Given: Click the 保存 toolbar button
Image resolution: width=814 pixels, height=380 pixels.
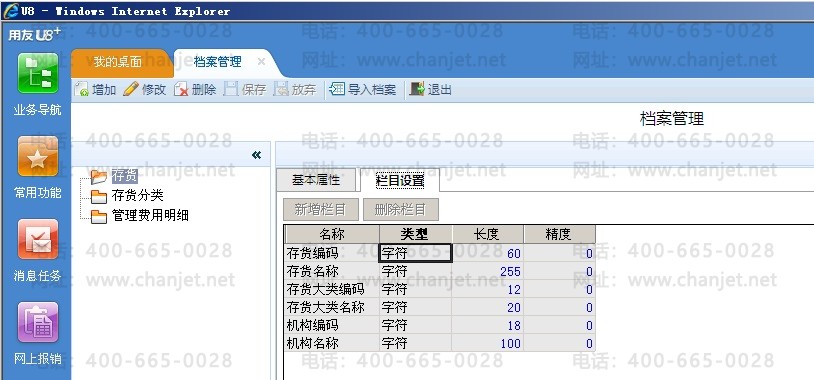Looking at the screenshot, I should pos(245,89).
